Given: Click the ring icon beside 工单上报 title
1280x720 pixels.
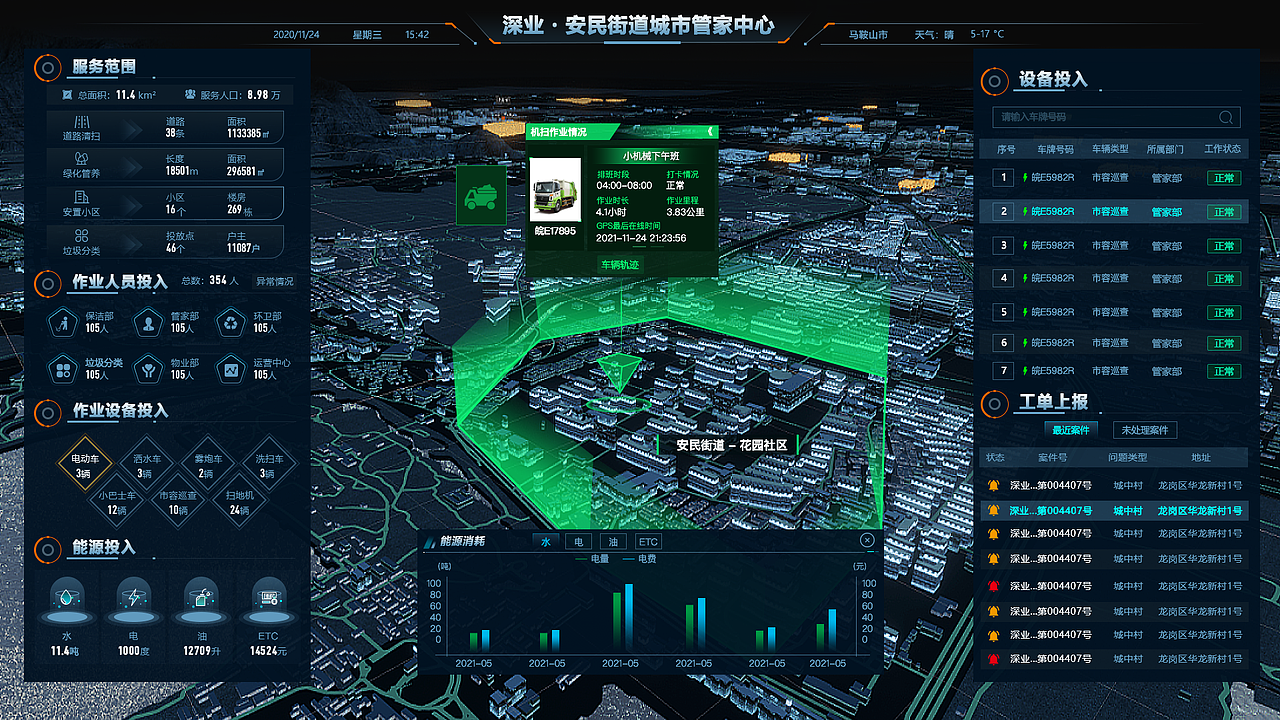Looking at the screenshot, I should point(994,404).
